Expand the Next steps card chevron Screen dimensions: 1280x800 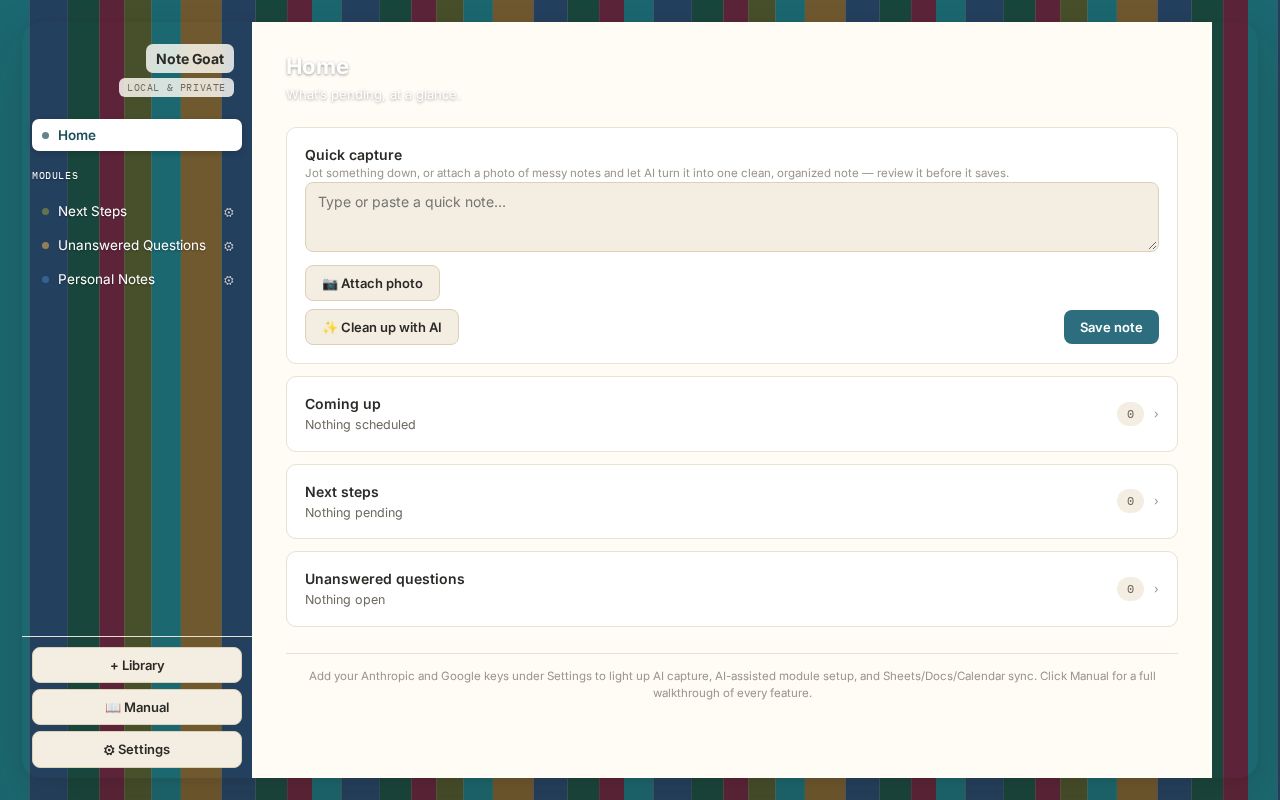click(1156, 501)
